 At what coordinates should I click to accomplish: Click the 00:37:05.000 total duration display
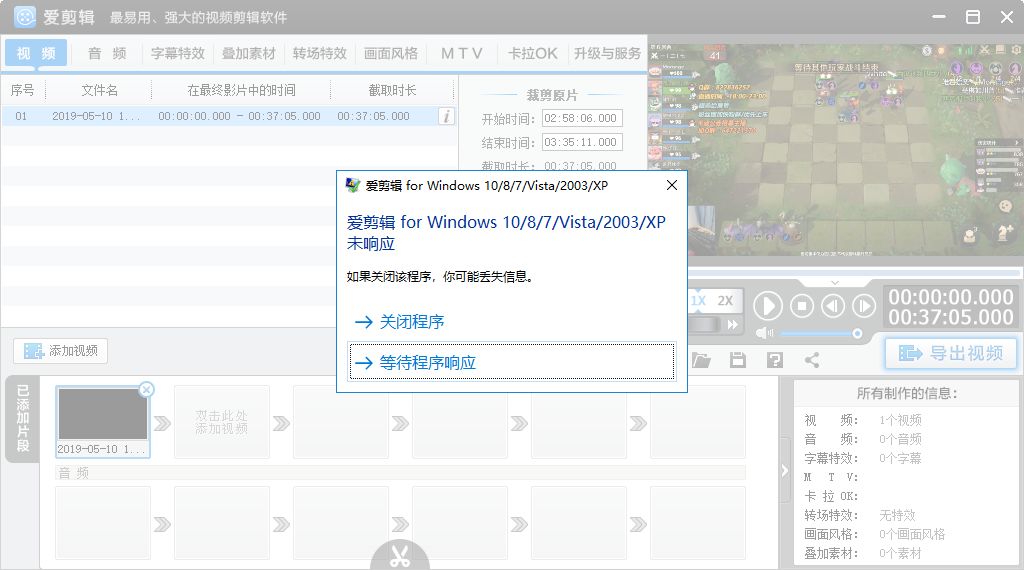click(x=951, y=317)
